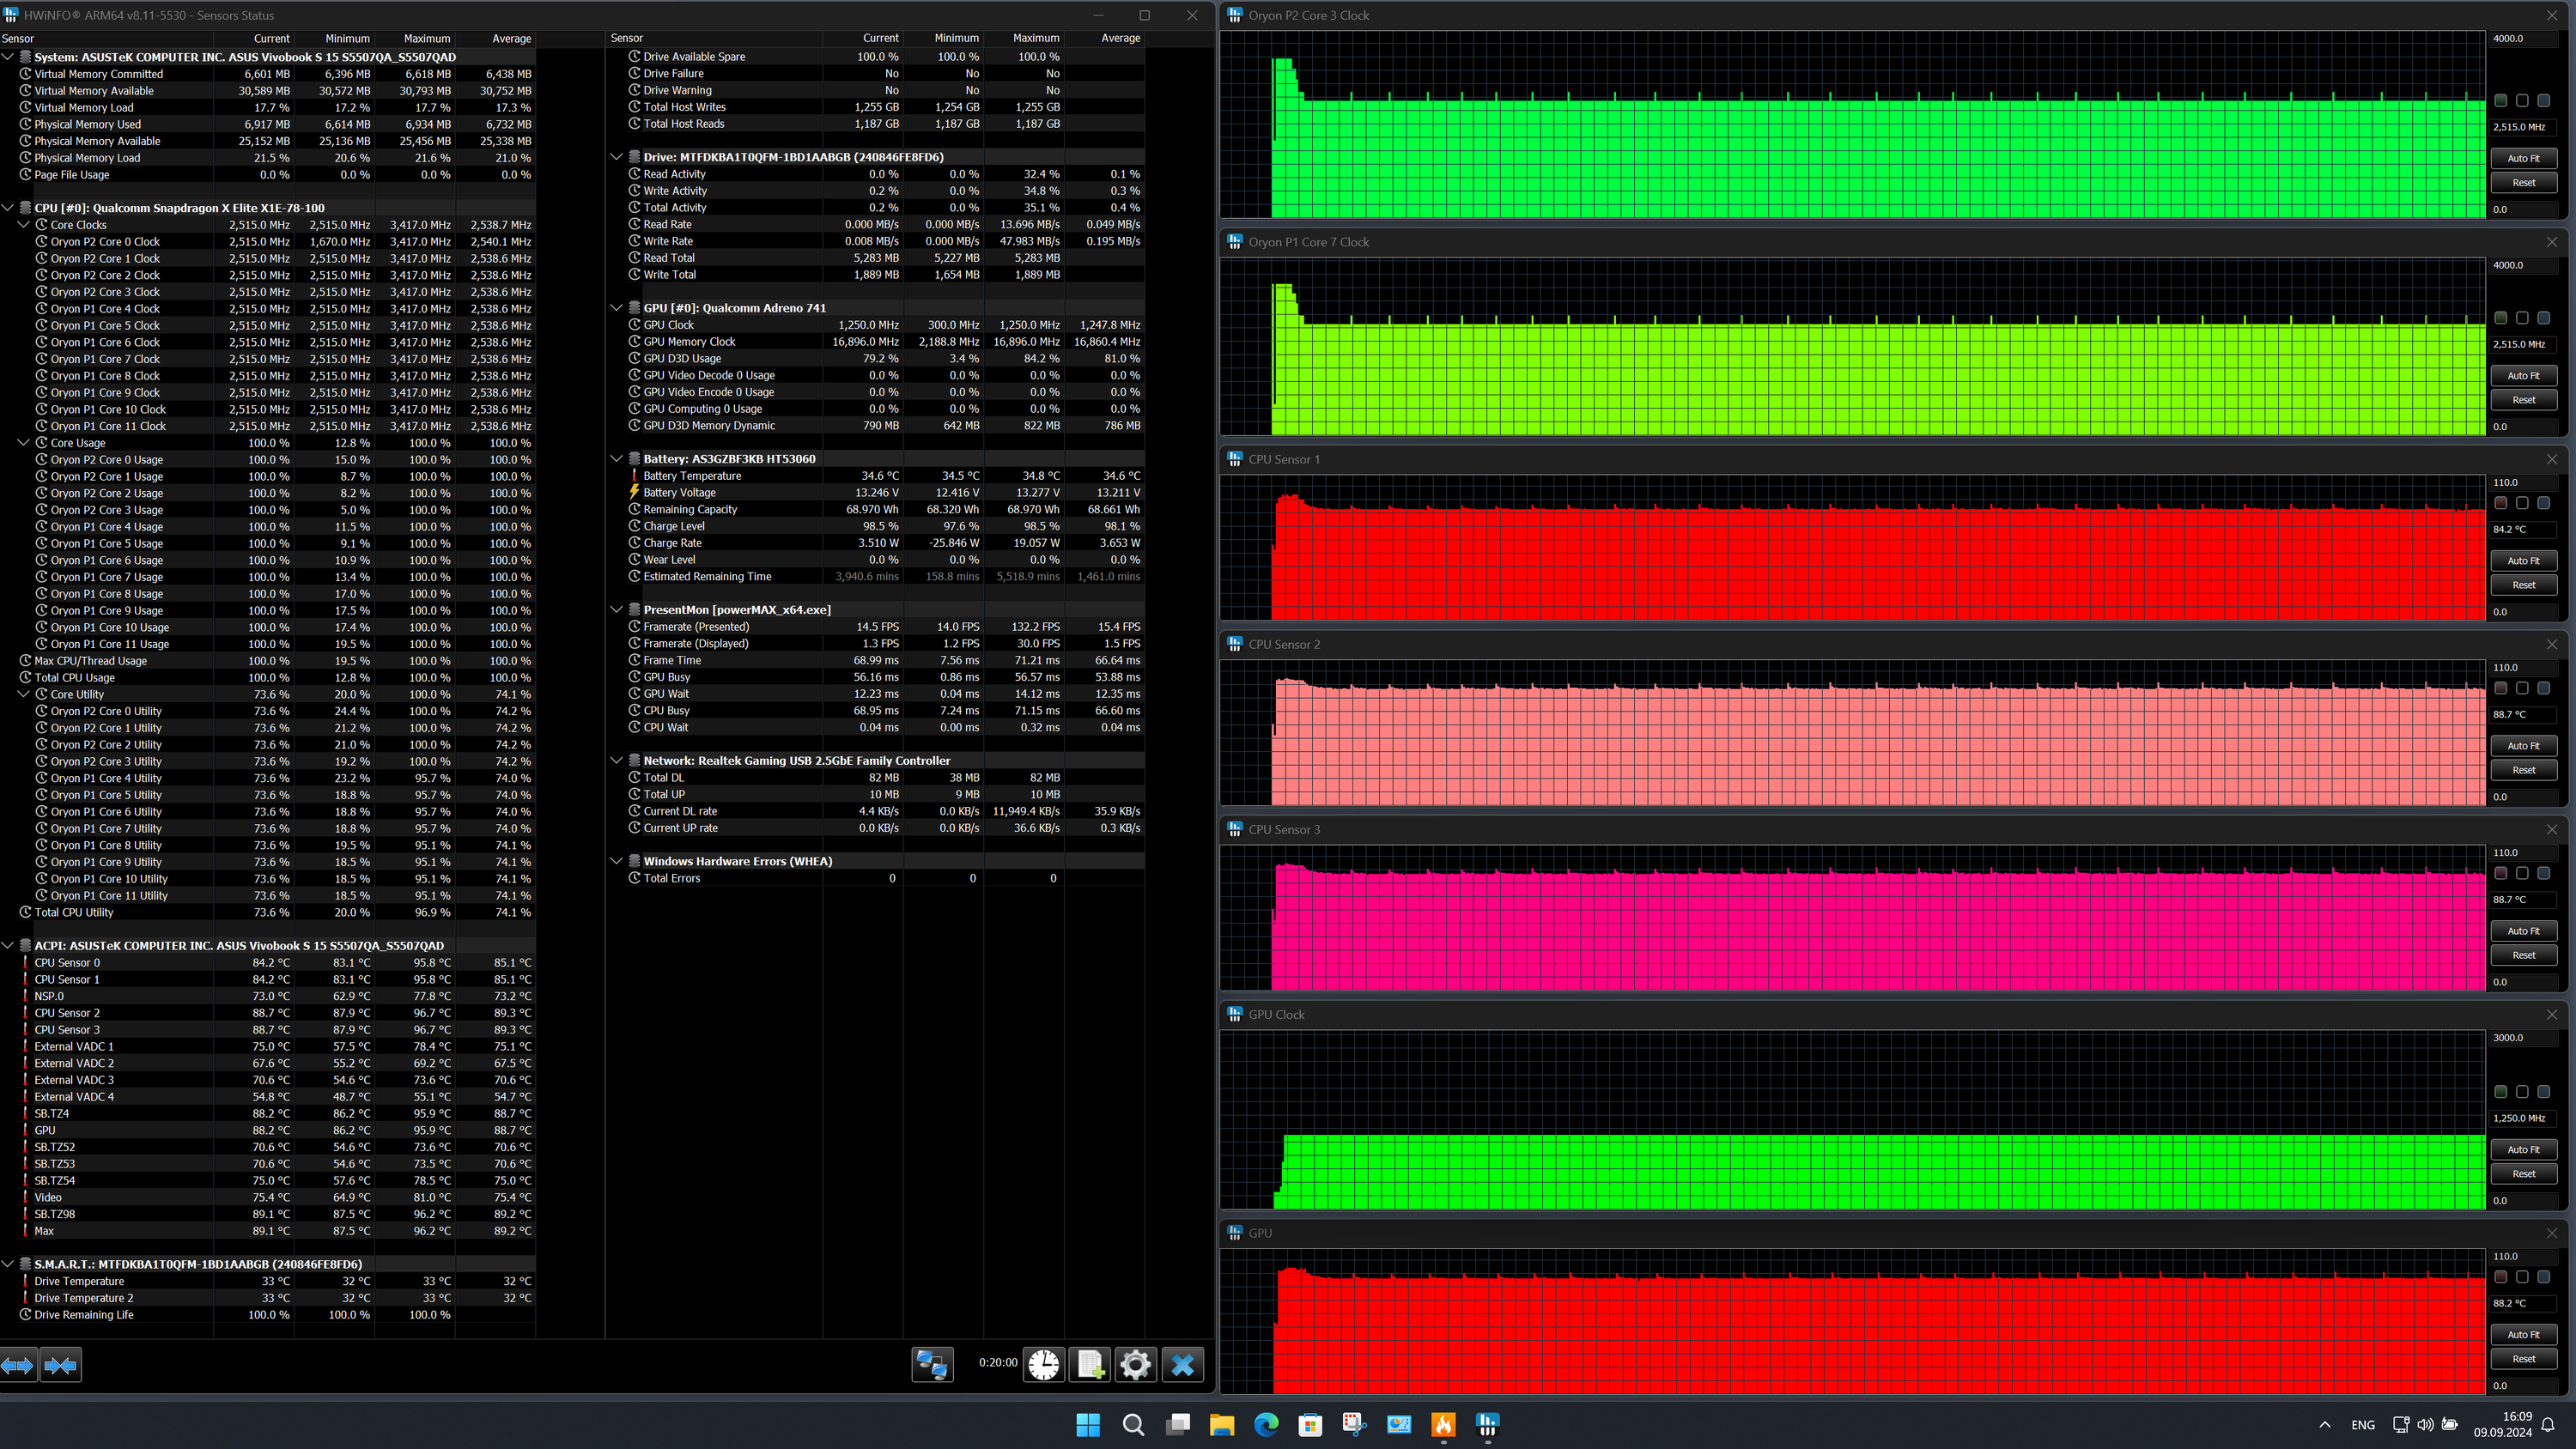Click the start logging file icon

pyautogui.click(x=1089, y=1364)
